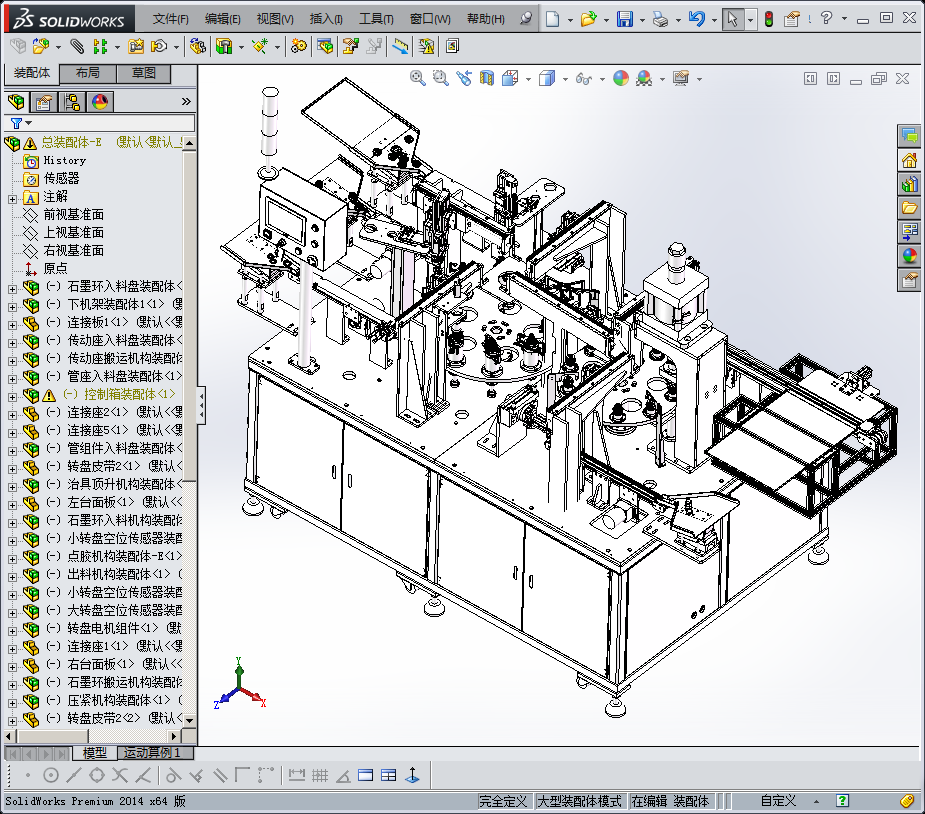Image resolution: width=925 pixels, height=814 pixels.
Task: Click the status bar help question icon
Action: tap(842, 800)
